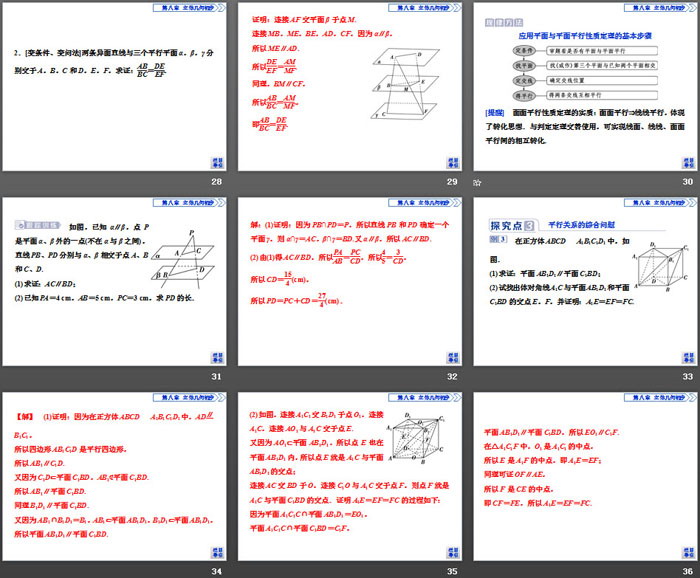The width and height of the screenshot is (700, 578).
Task: Click the blue corner icon on slide 29
Action: pos(453,163)
